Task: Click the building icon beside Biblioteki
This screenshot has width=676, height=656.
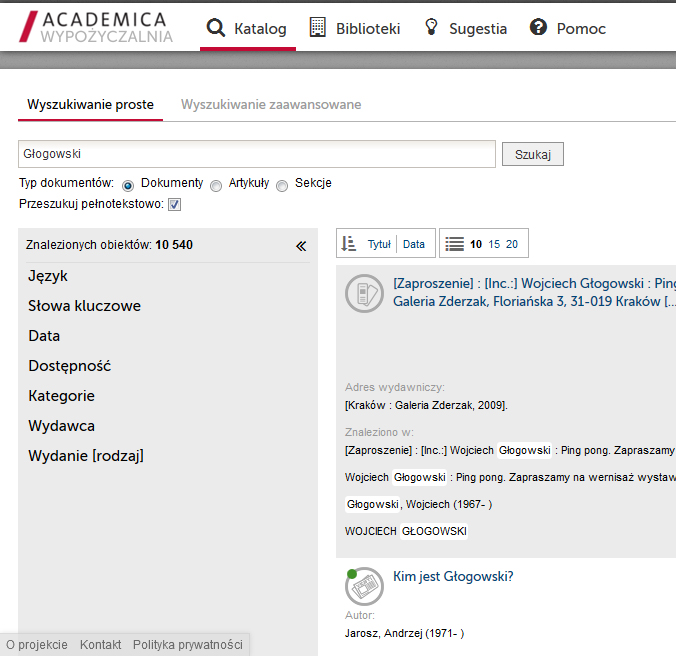Action: click(318, 28)
